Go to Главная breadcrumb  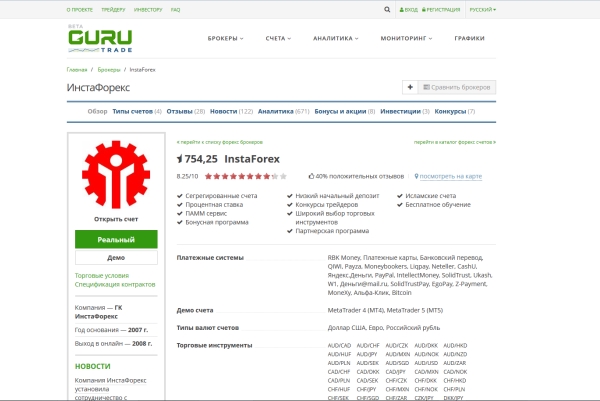coord(77,70)
